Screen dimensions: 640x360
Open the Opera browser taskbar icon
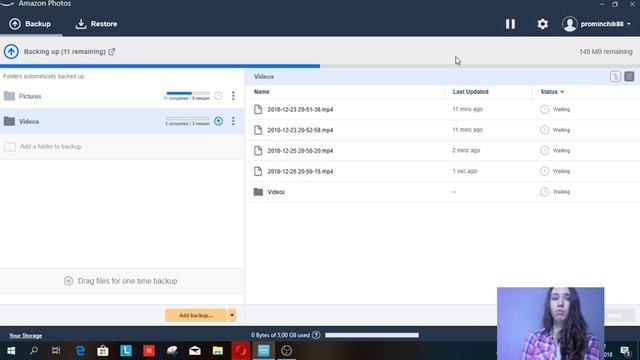click(x=241, y=351)
